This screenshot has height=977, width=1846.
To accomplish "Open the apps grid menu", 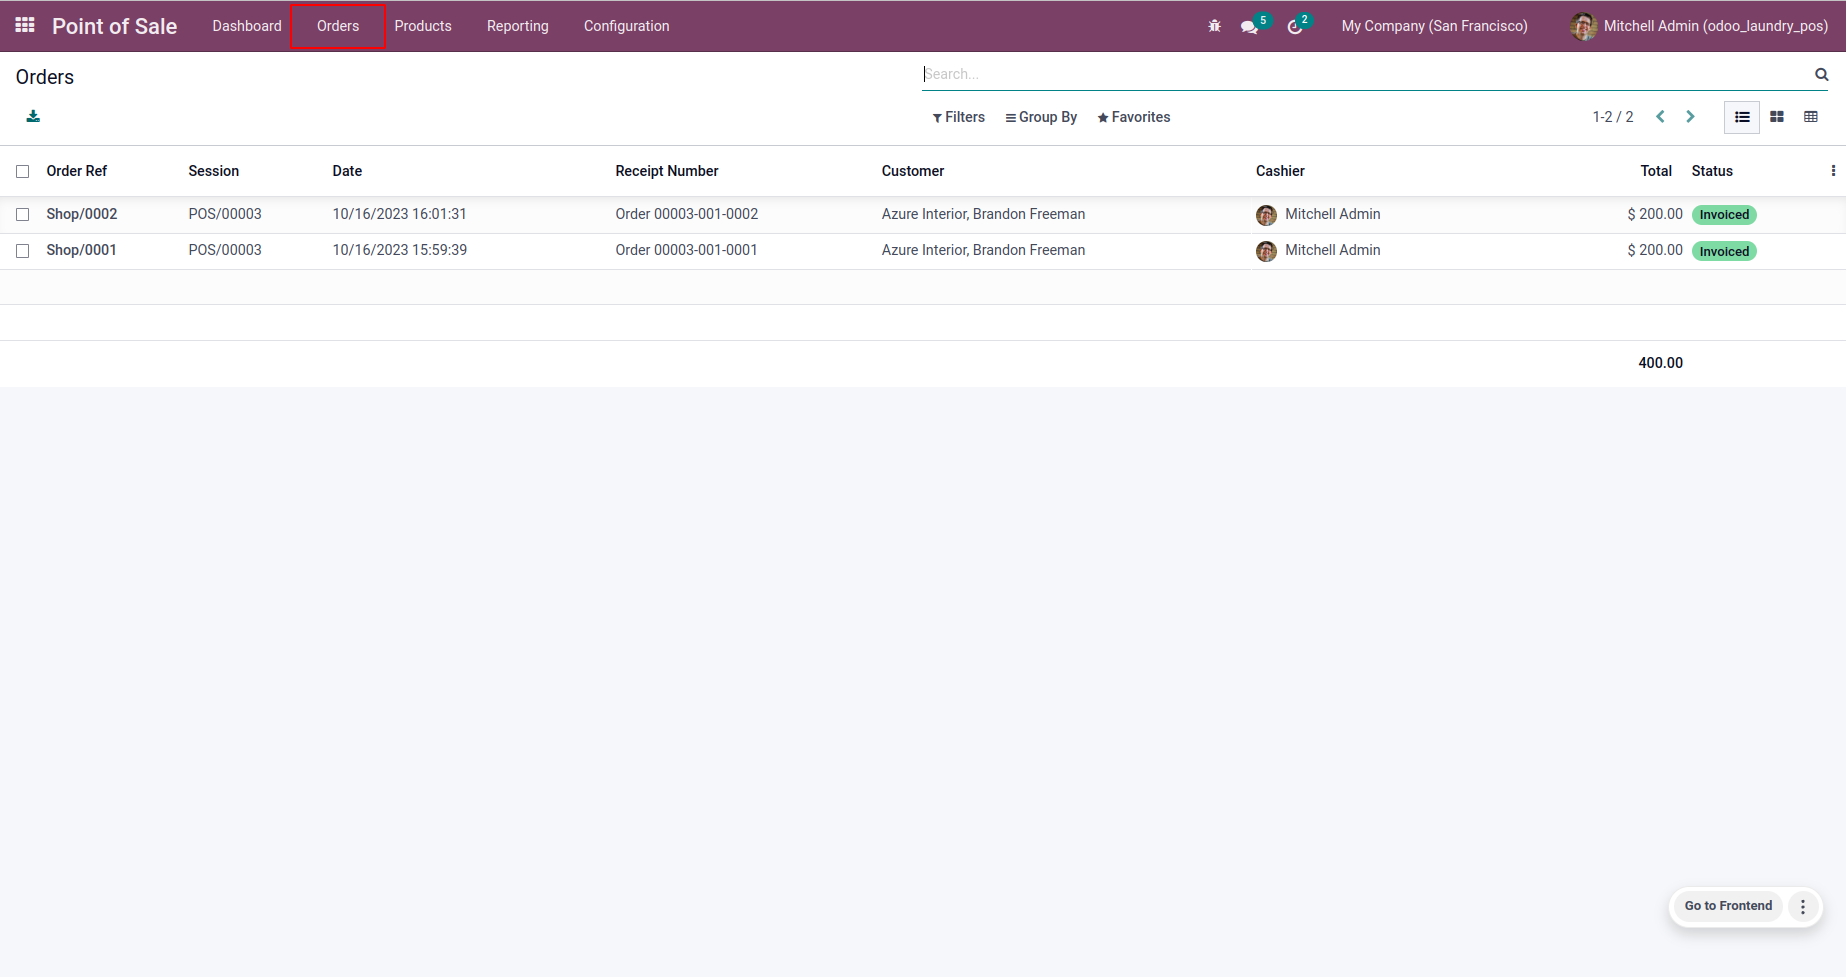I will [x=25, y=25].
